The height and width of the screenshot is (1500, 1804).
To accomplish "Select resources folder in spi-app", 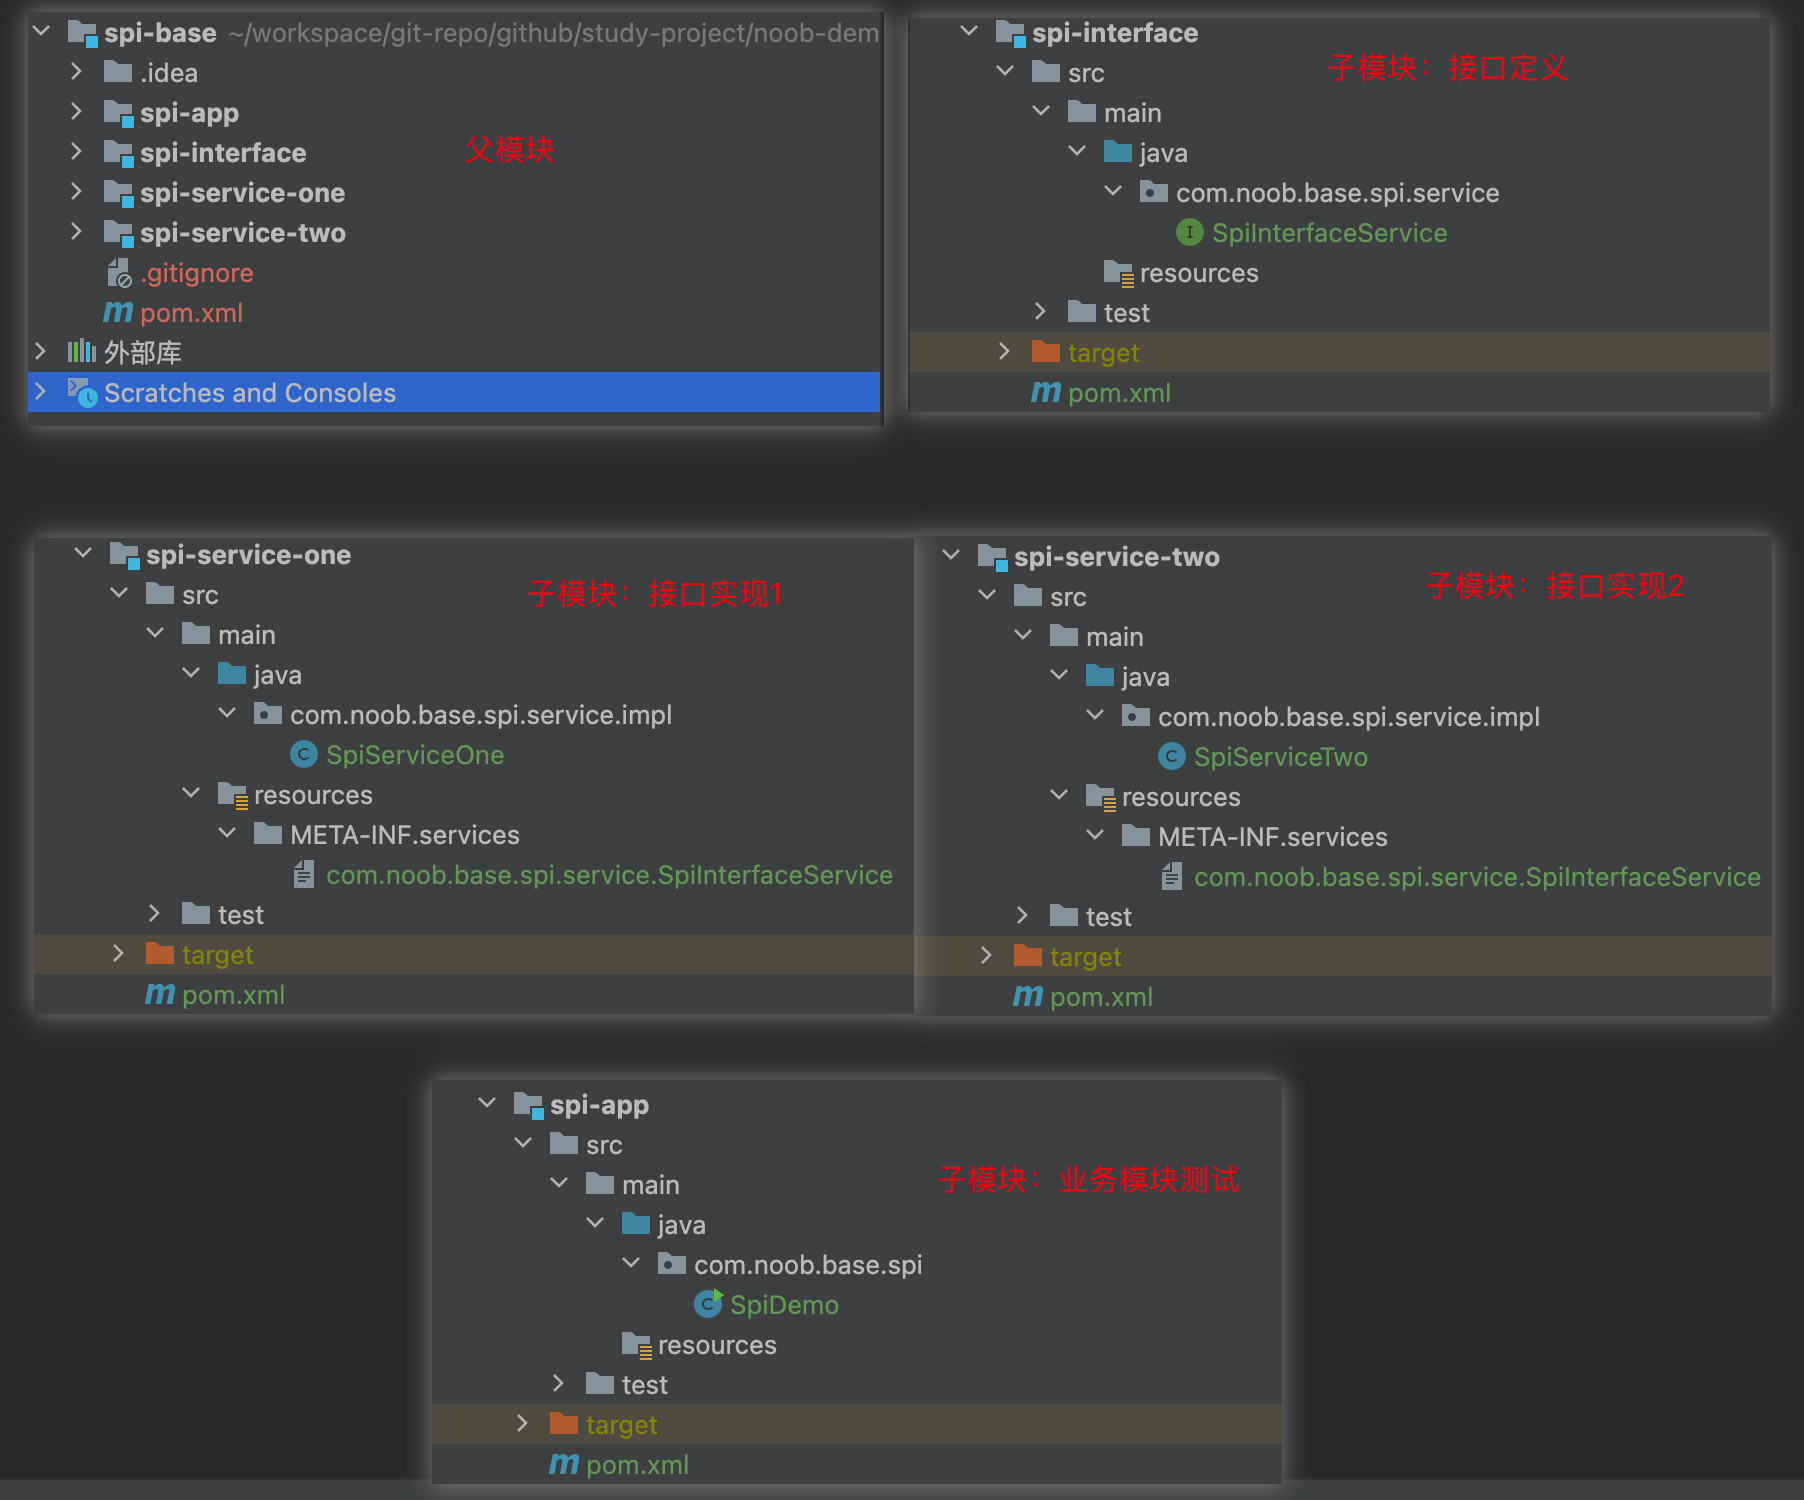I will click(x=717, y=1345).
